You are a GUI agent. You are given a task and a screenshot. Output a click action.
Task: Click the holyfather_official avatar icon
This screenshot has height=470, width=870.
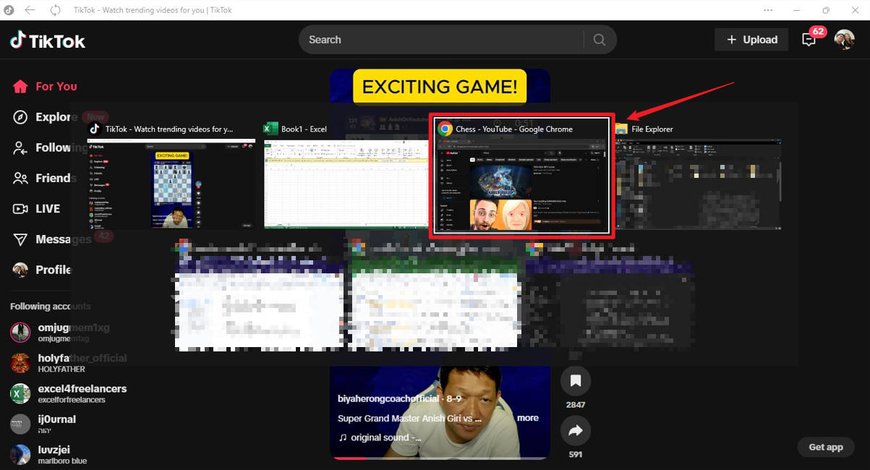20,363
